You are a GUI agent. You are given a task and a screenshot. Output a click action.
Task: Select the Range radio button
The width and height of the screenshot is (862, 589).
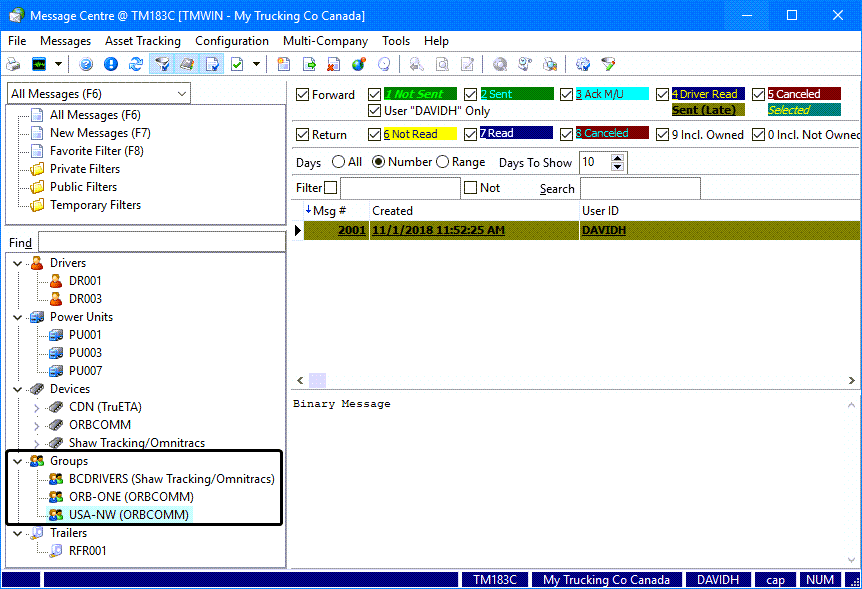441,162
